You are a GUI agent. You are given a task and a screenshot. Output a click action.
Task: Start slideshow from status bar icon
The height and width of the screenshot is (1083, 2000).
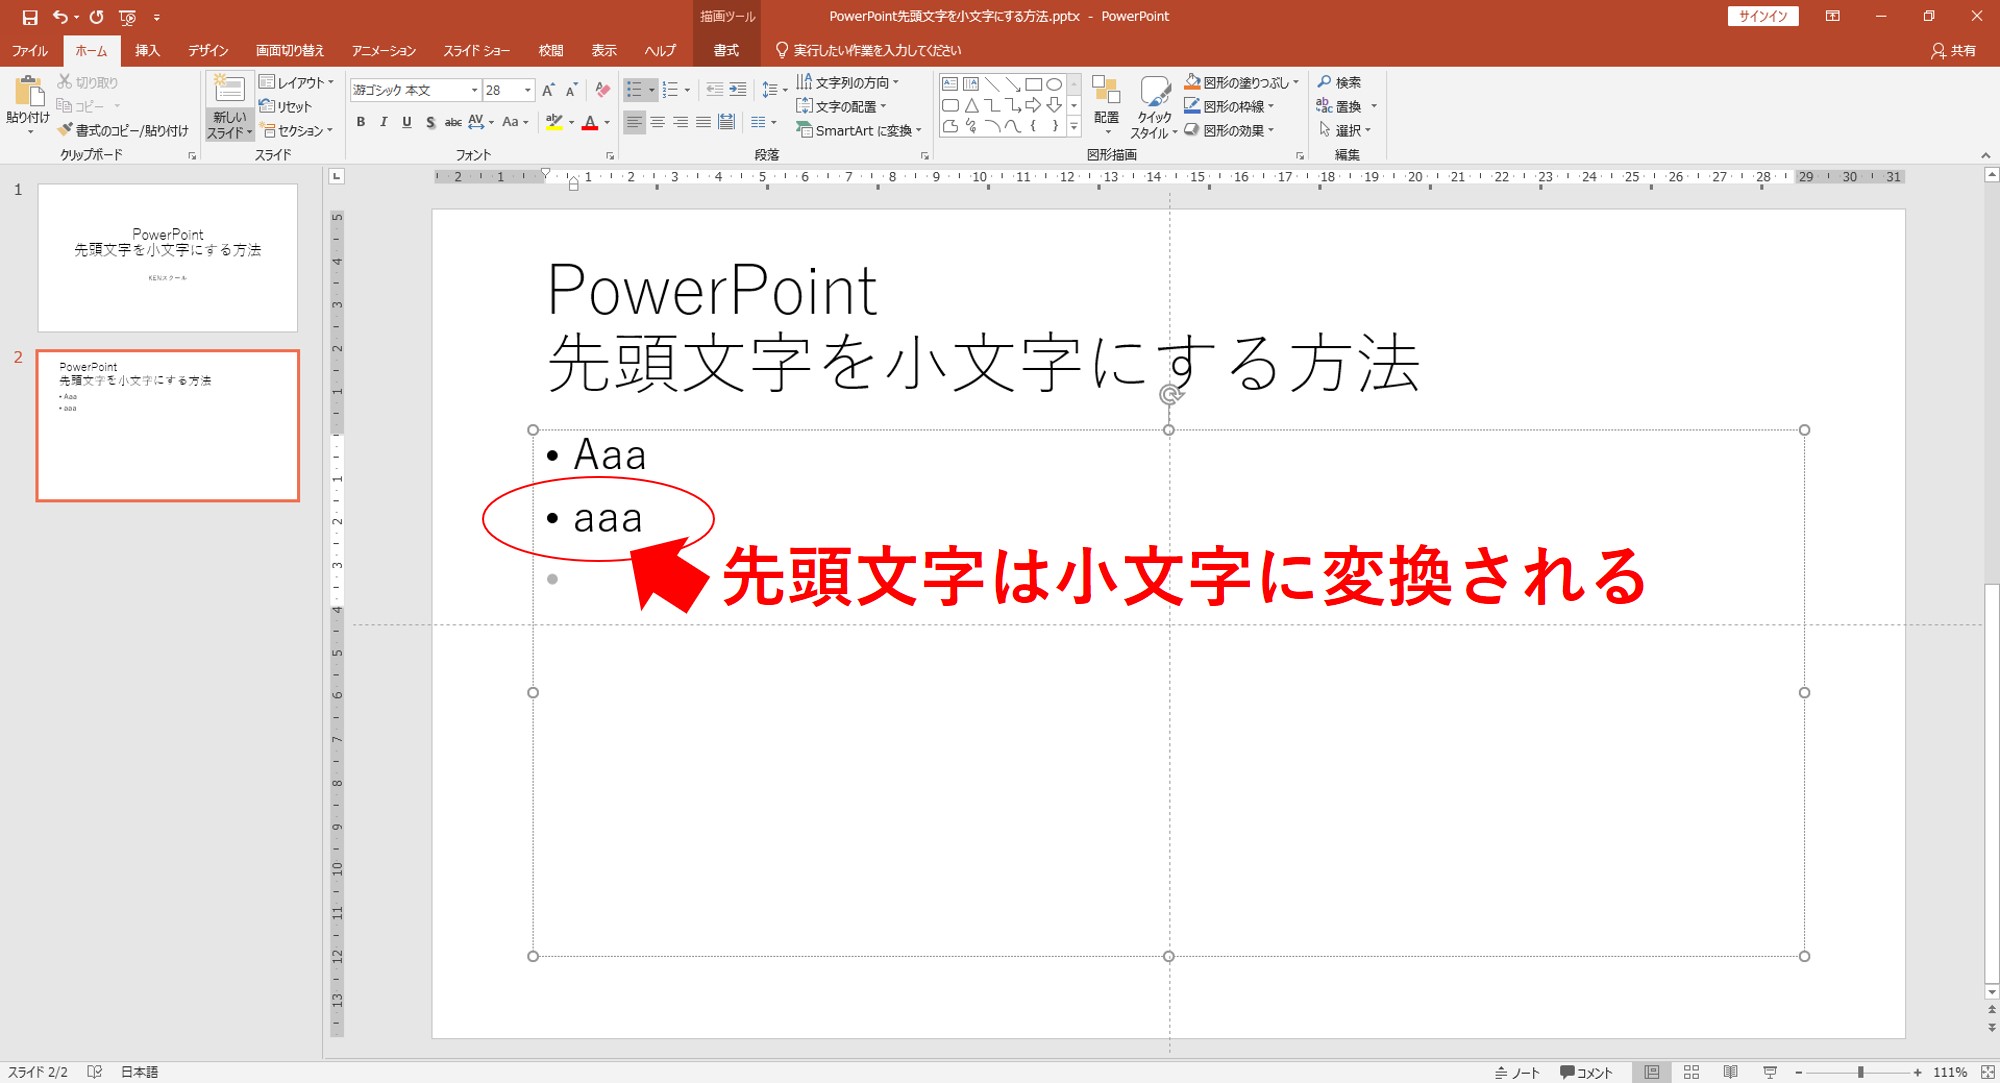click(x=1769, y=1072)
